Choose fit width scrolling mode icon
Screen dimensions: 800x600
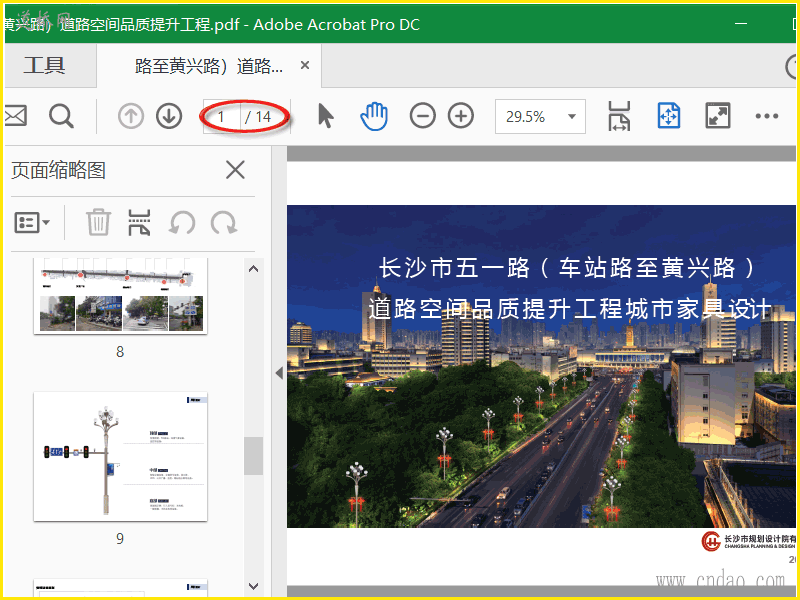pos(619,116)
